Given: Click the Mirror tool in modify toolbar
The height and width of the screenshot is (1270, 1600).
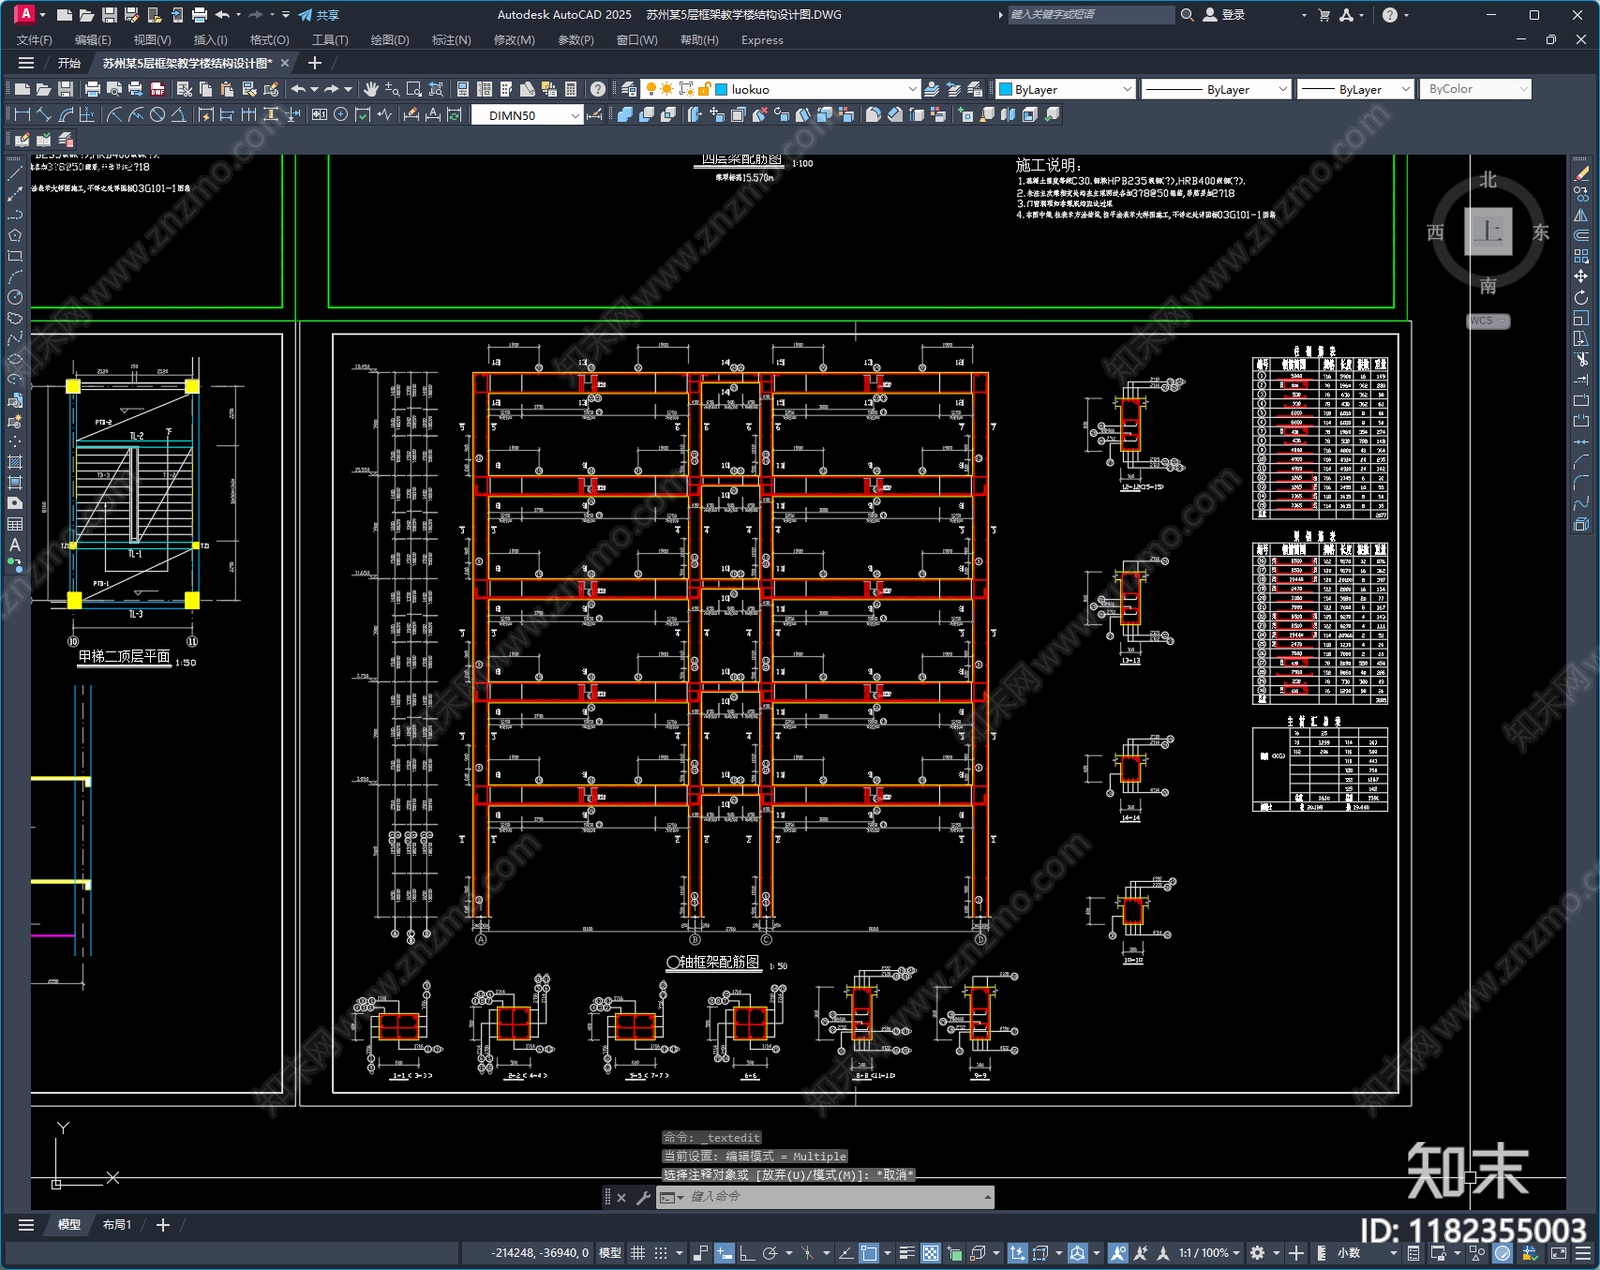Looking at the screenshot, I should 1581,215.
